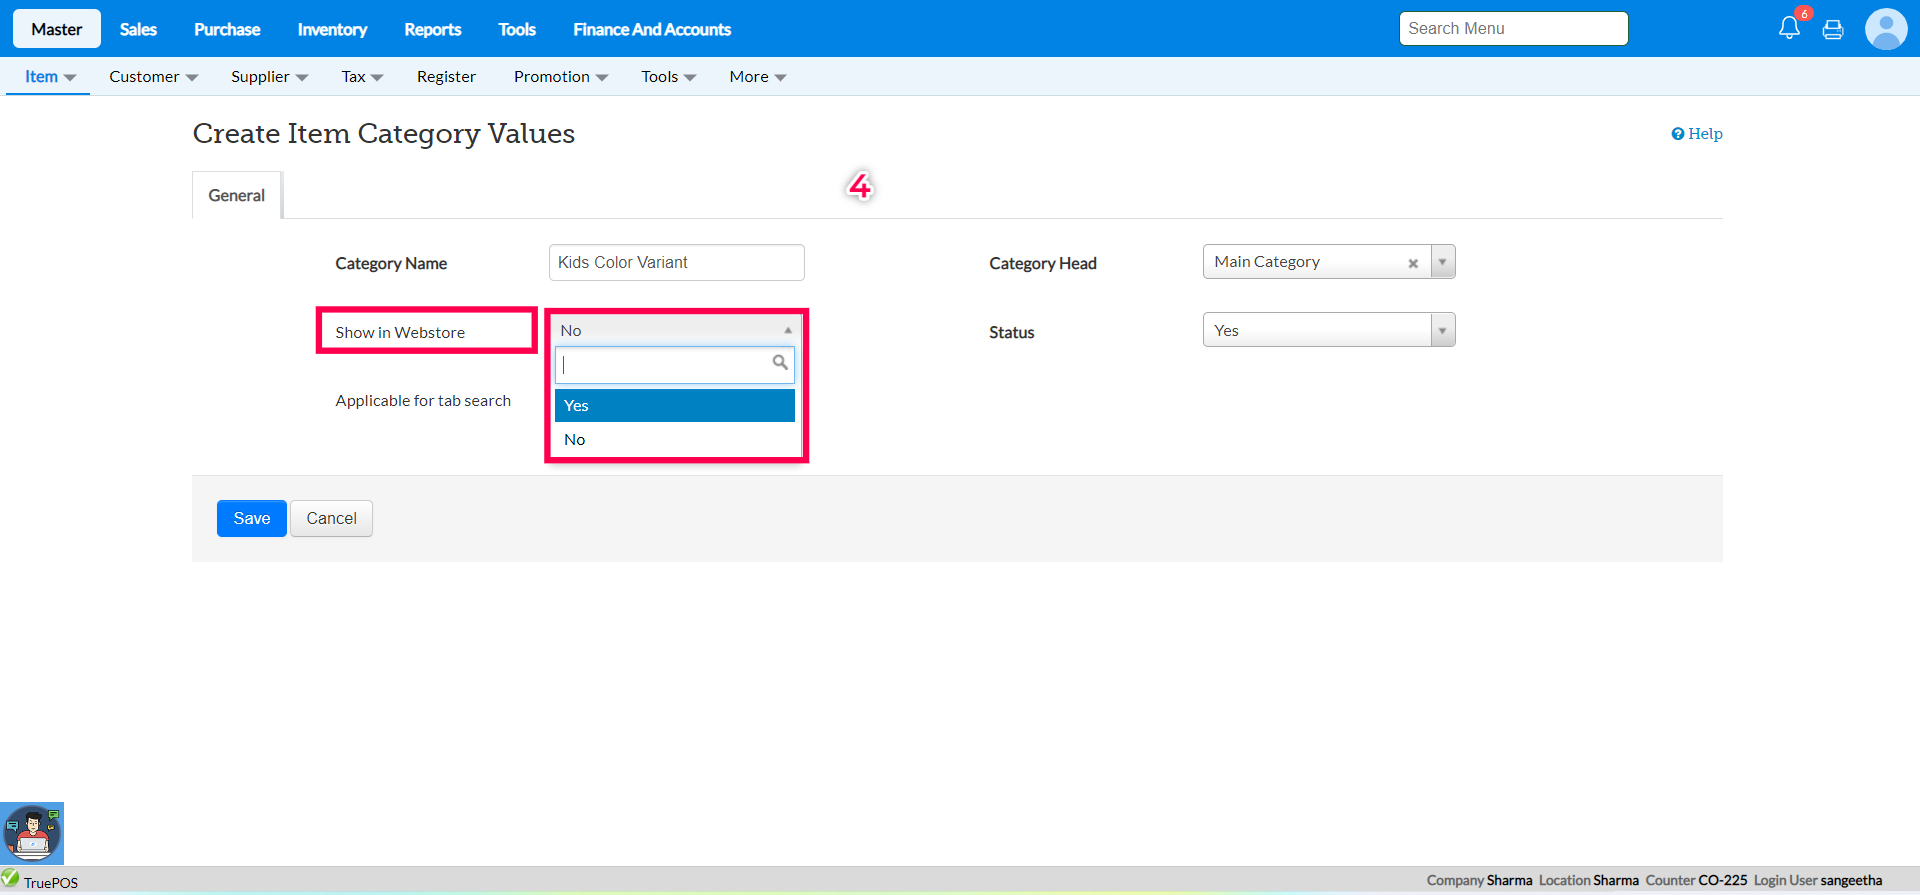
Task: Click the Save button
Action: coord(251,518)
